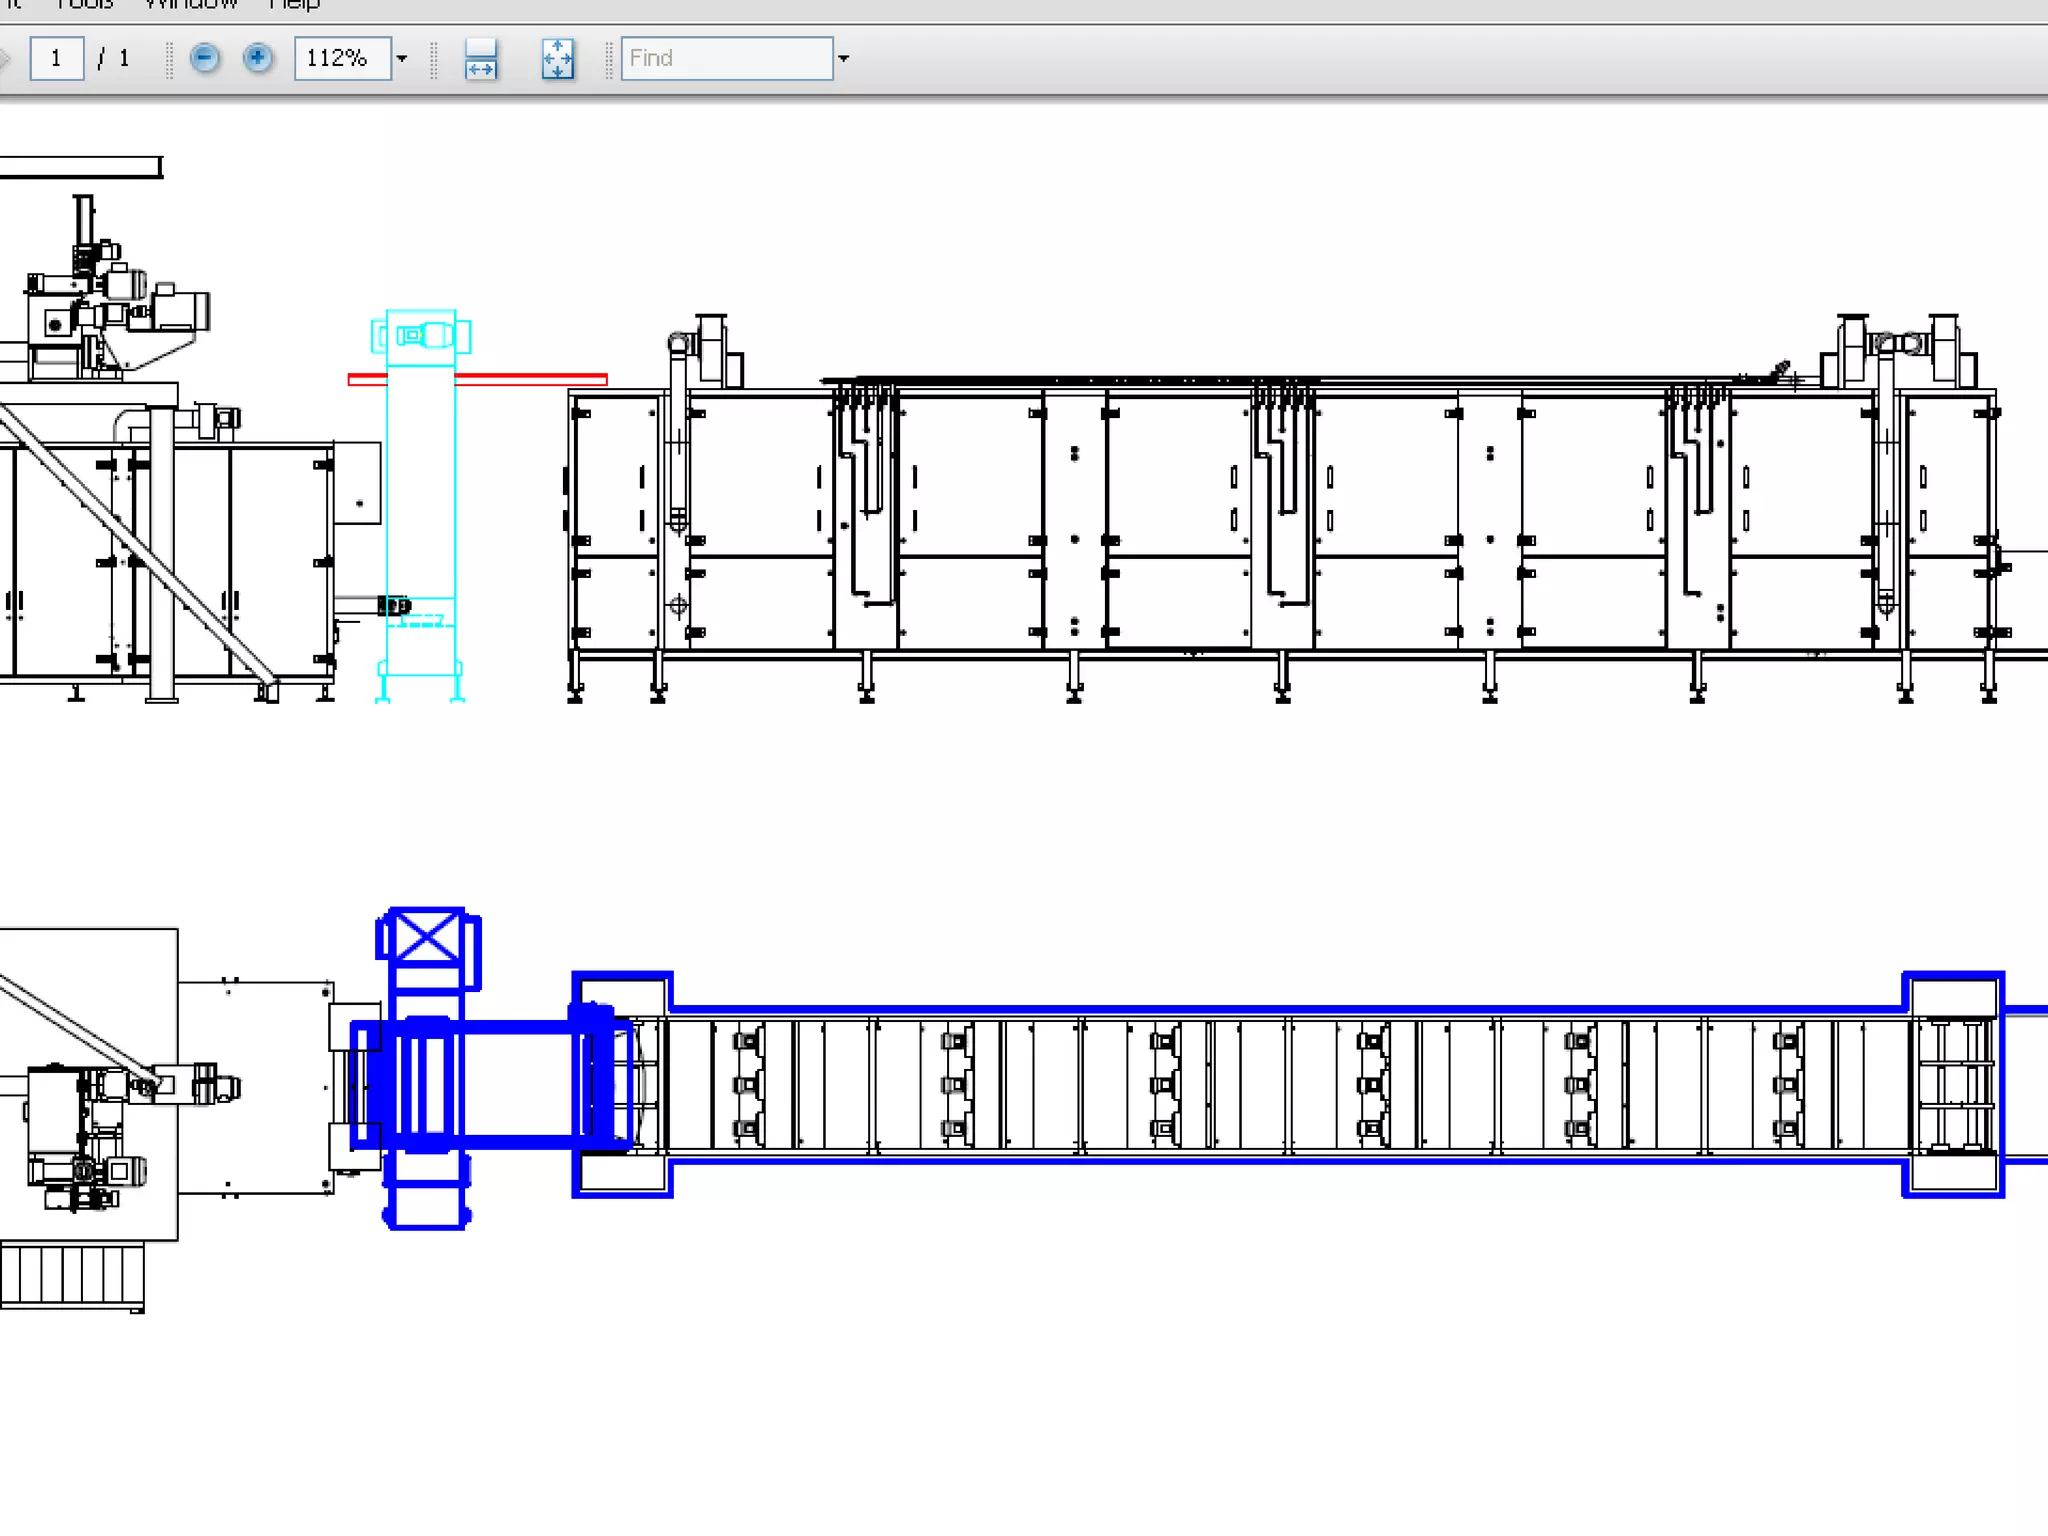
Task: Click the grip handle before zoom buttons
Action: pos(169,59)
